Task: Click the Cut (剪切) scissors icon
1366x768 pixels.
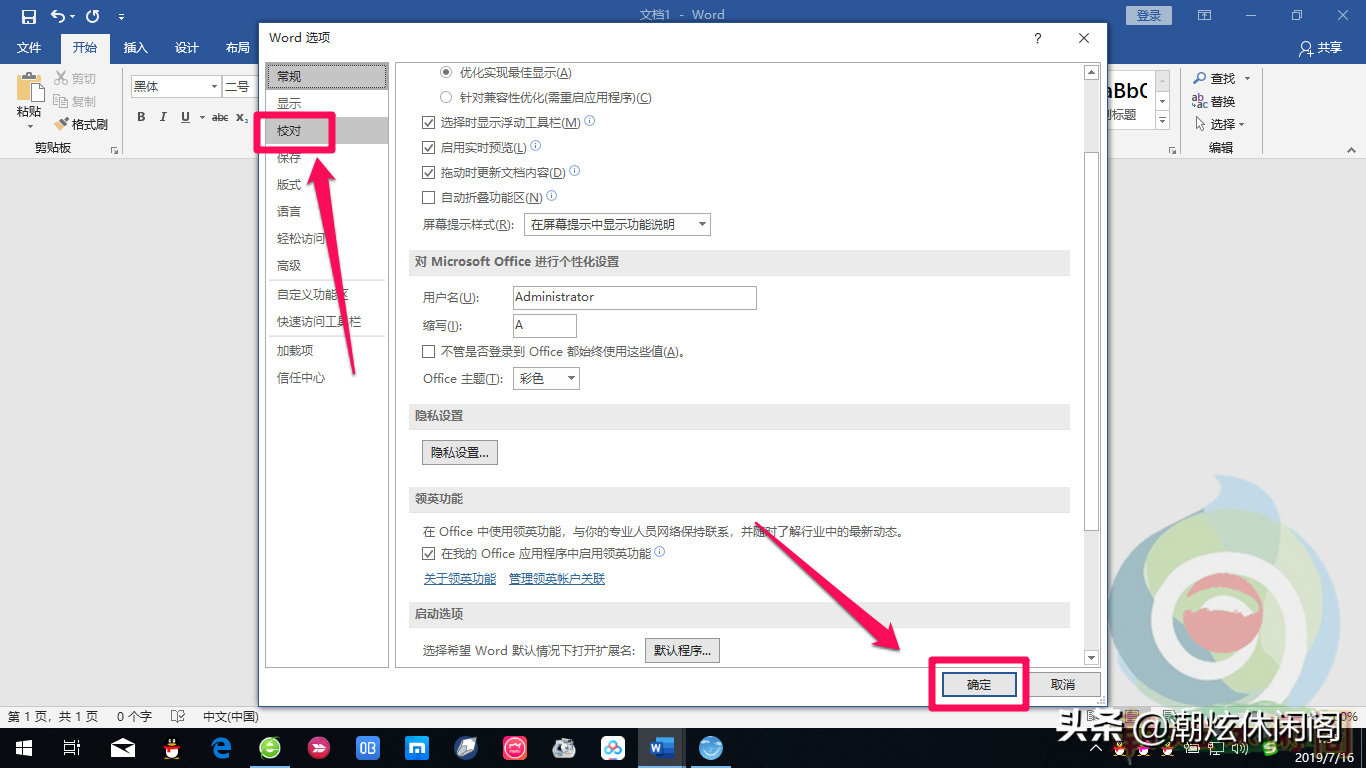Action: (x=61, y=78)
